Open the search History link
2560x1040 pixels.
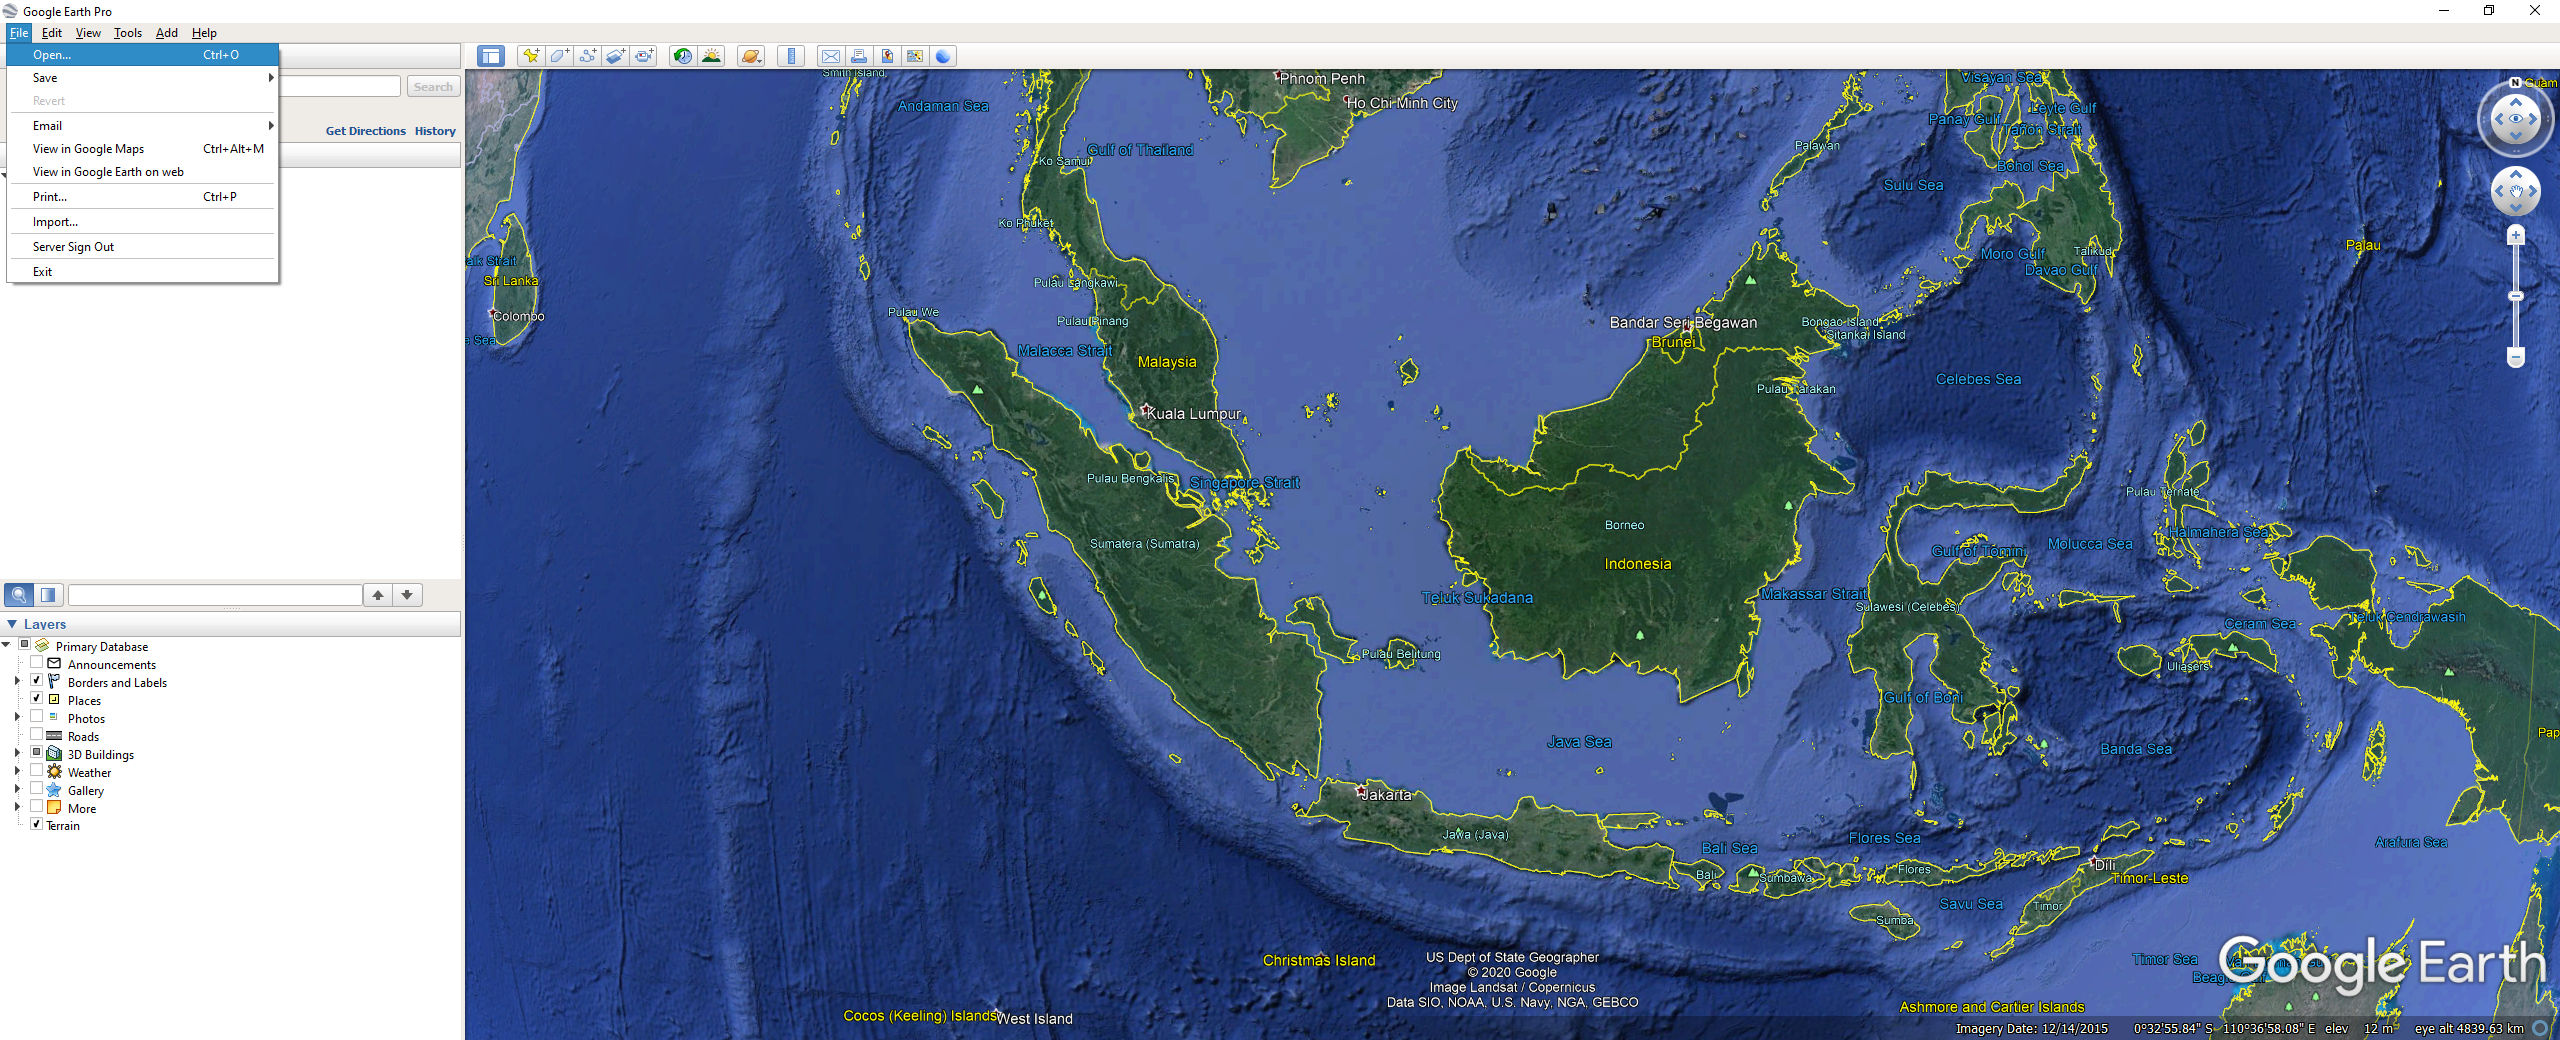point(435,131)
